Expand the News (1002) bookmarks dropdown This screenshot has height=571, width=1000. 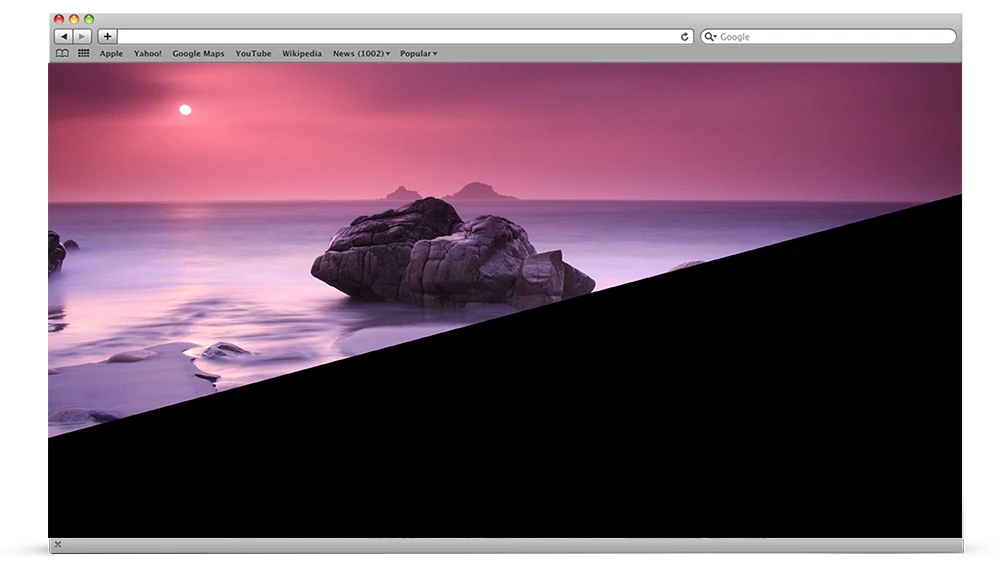361,54
